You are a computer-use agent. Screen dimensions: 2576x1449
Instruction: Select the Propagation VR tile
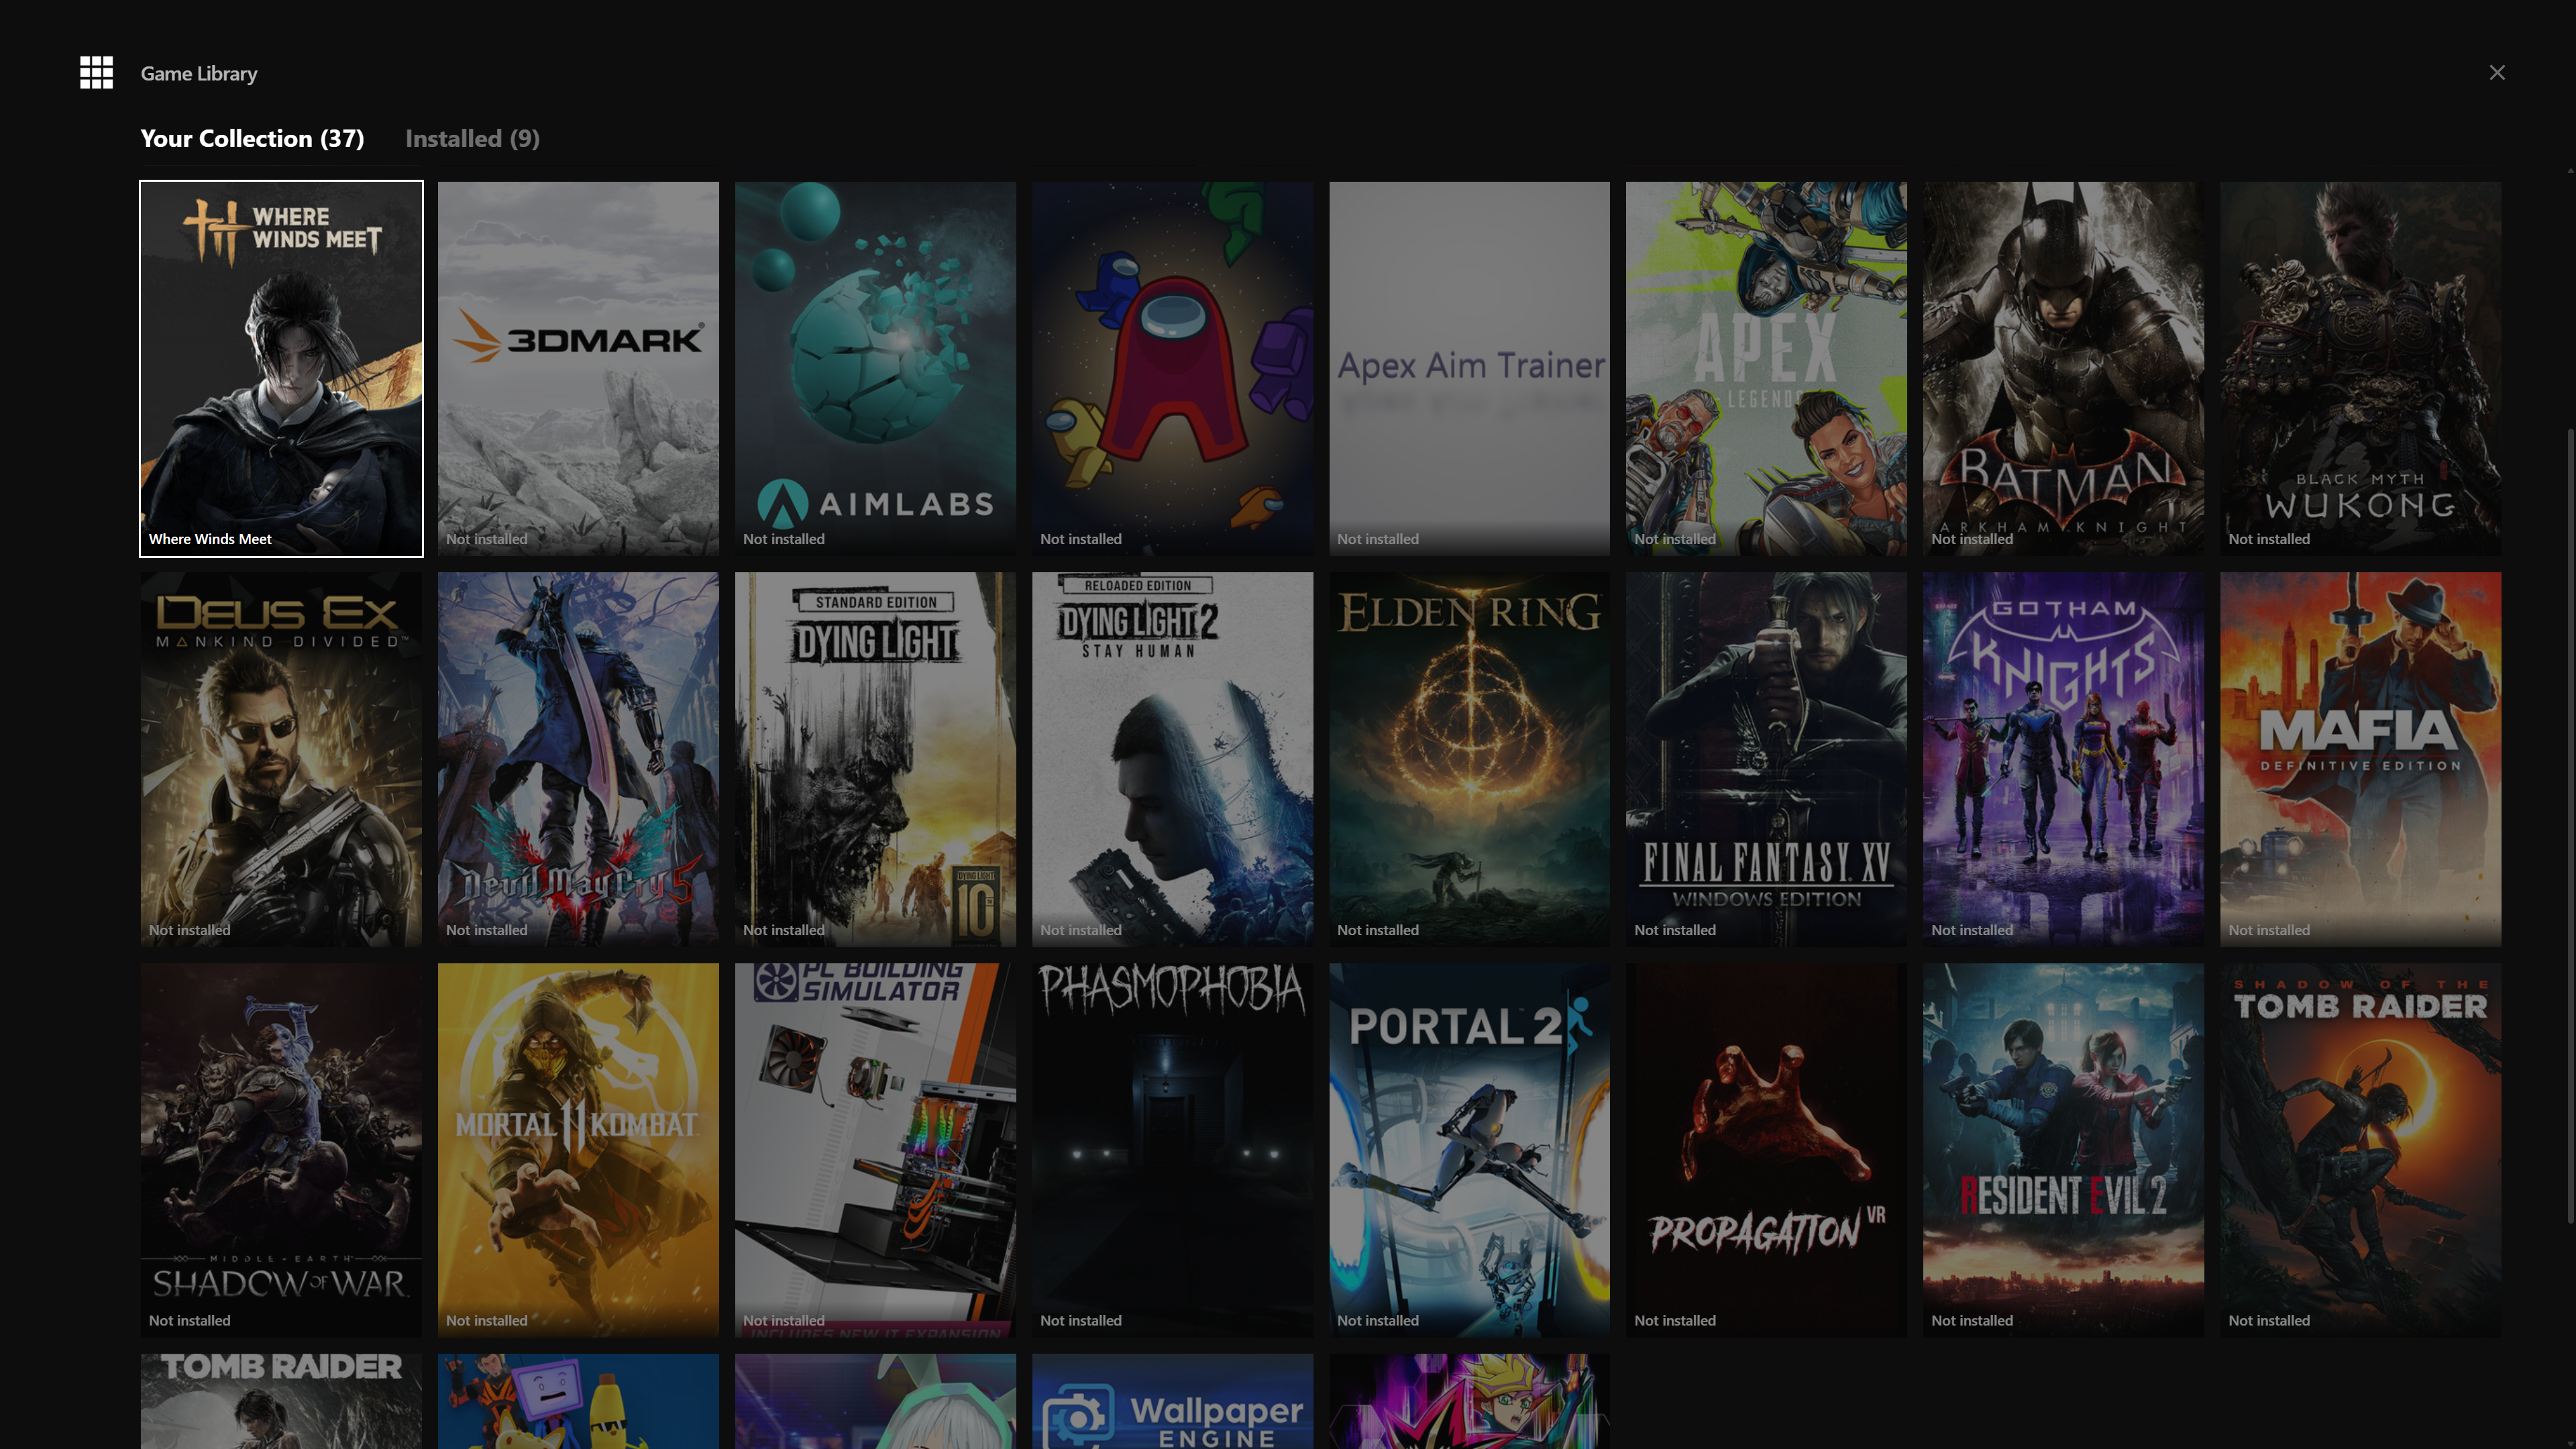(x=1766, y=1150)
